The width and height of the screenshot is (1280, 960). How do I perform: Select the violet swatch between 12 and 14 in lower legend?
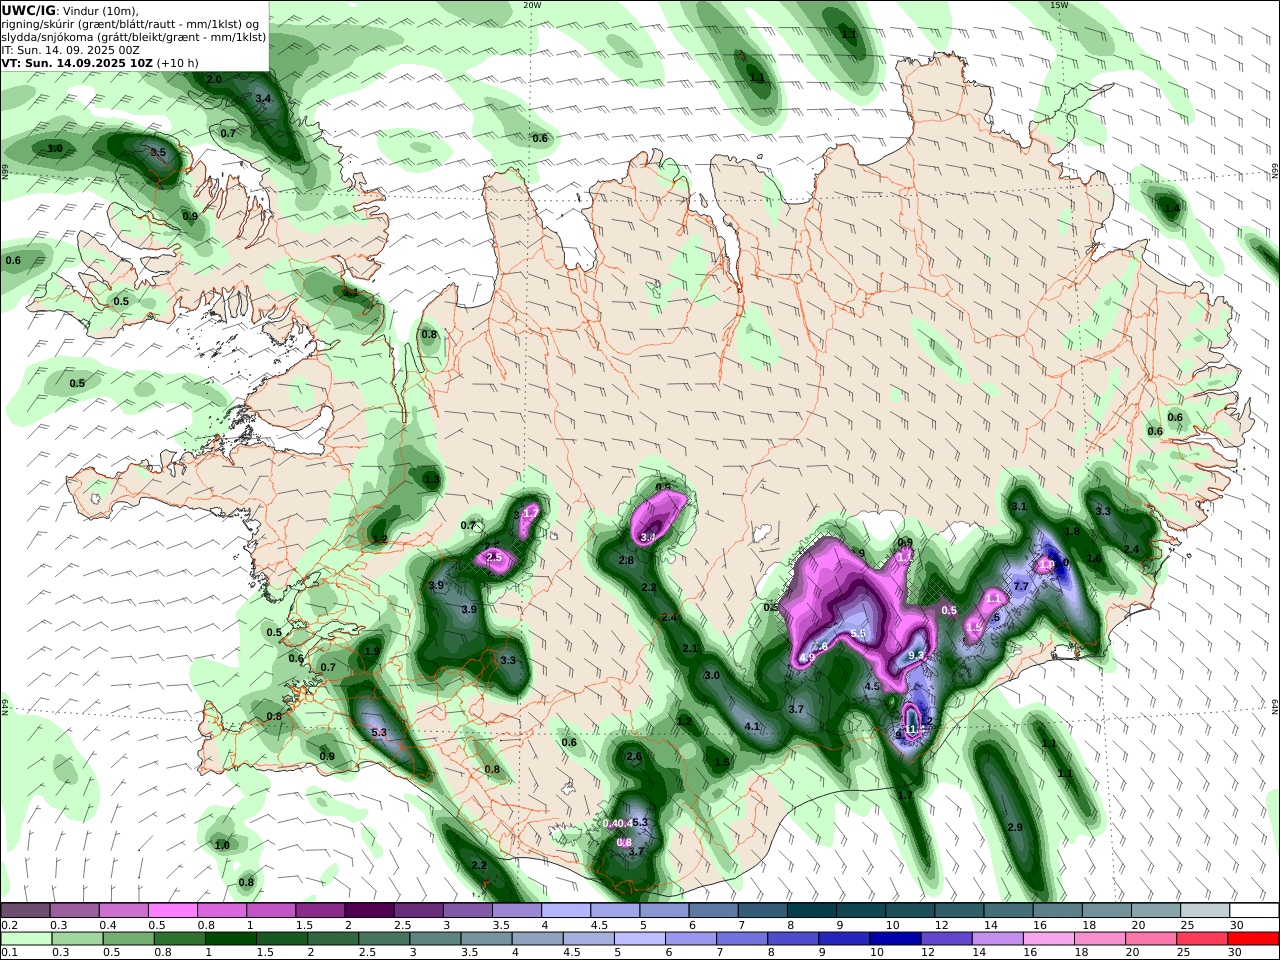coord(946,938)
